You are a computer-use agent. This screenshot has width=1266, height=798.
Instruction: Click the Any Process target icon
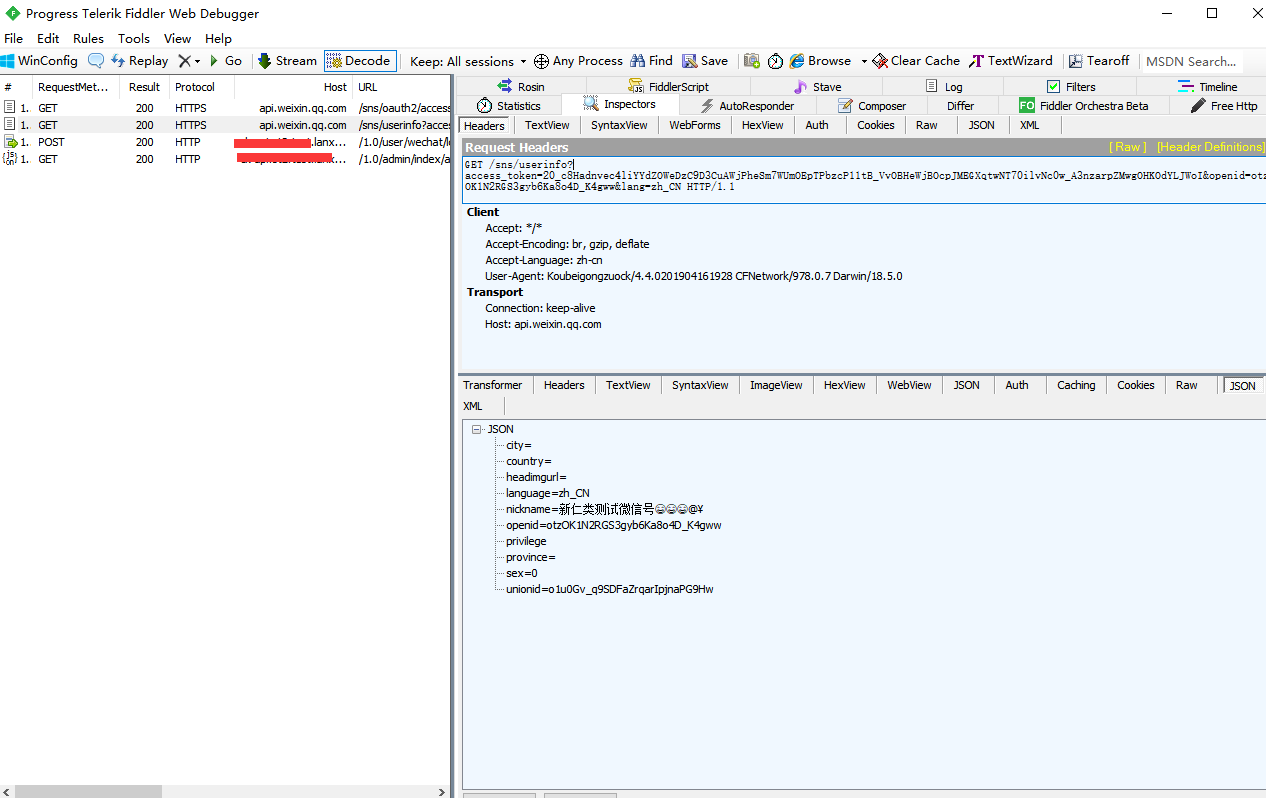click(541, 61)
